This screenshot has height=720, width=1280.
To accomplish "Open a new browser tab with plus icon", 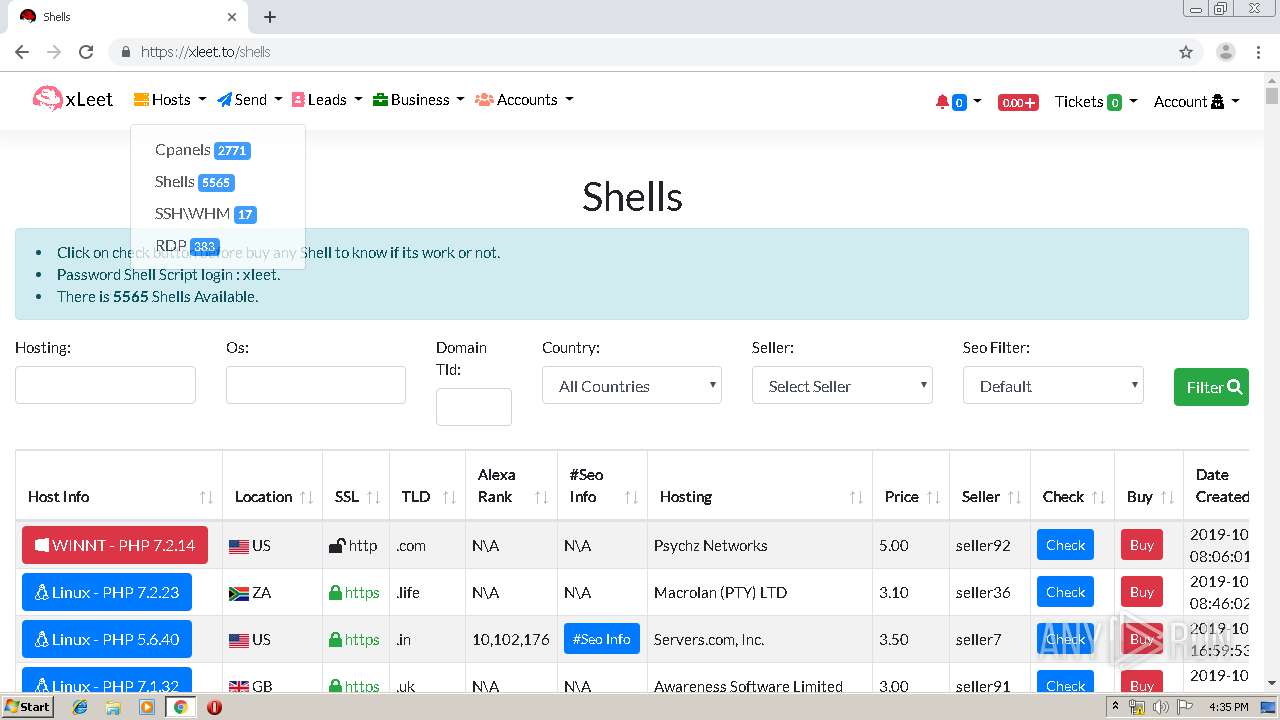I will (270, 17).
